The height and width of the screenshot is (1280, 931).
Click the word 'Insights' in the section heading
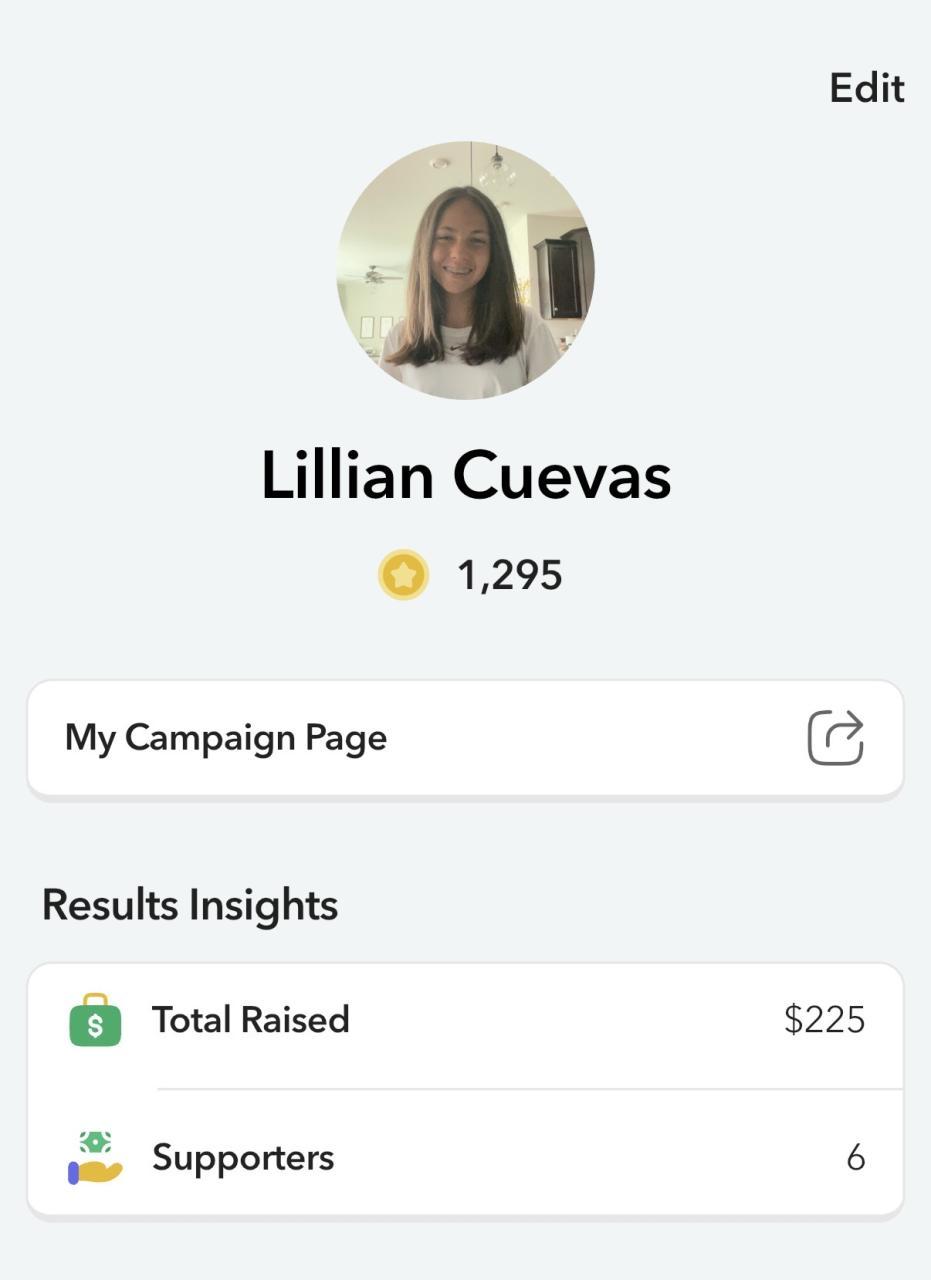tap(264, 906)
